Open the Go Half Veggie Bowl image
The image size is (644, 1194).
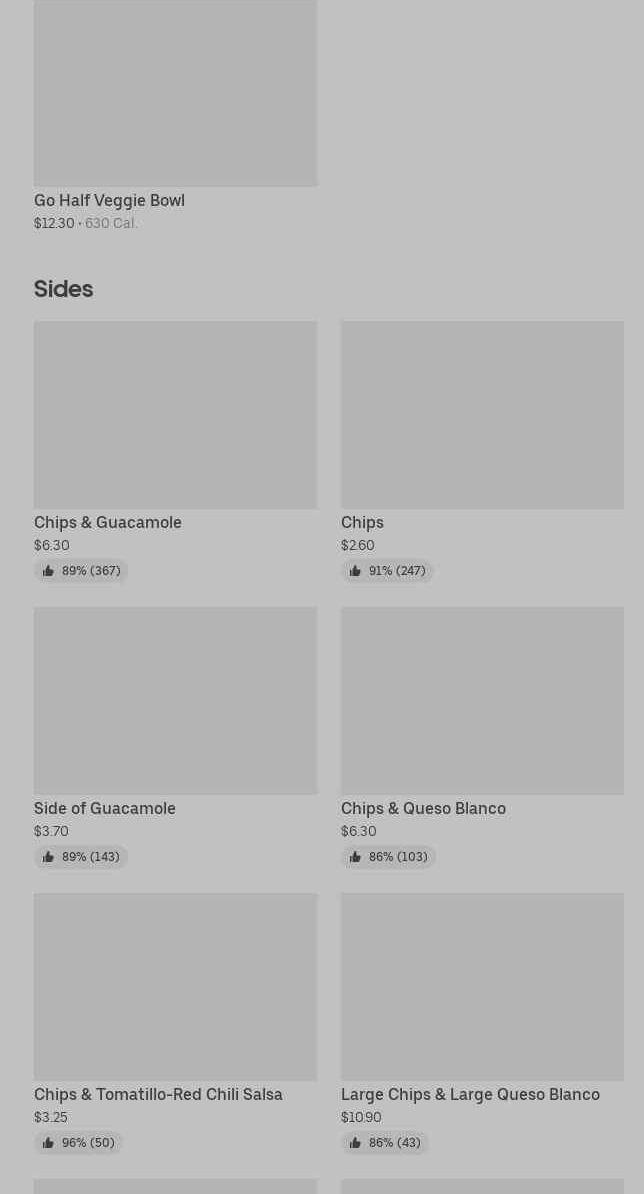175,93
